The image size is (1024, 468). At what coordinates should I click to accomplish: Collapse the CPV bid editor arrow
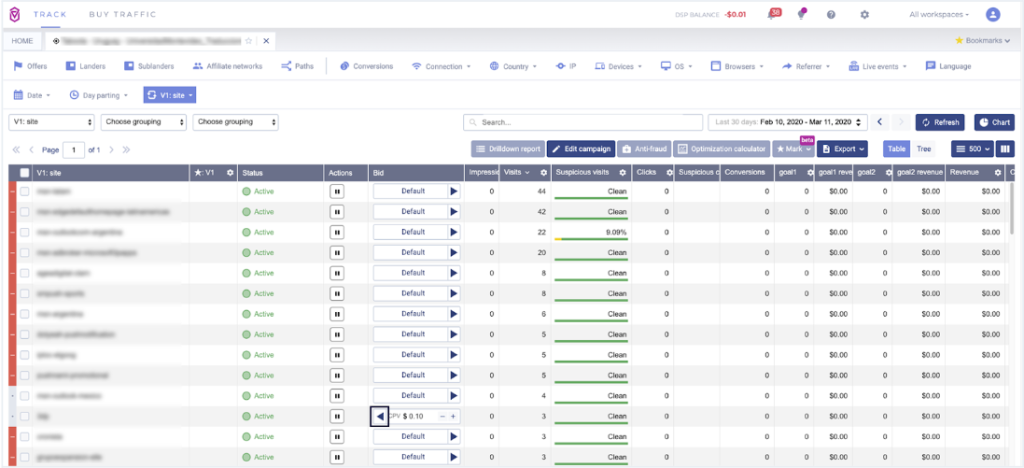pyautogui.click(x=379, y=416)
